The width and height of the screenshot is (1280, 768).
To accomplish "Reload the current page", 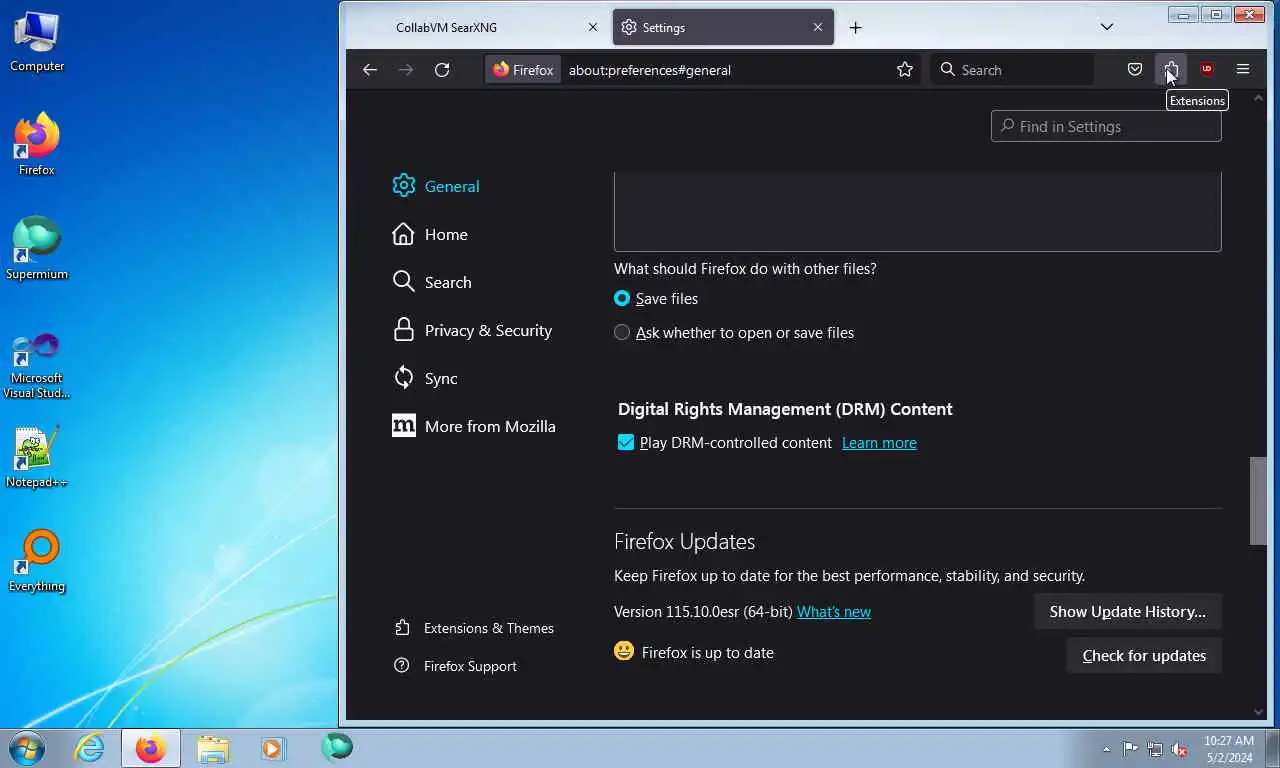I will [442, 70].
